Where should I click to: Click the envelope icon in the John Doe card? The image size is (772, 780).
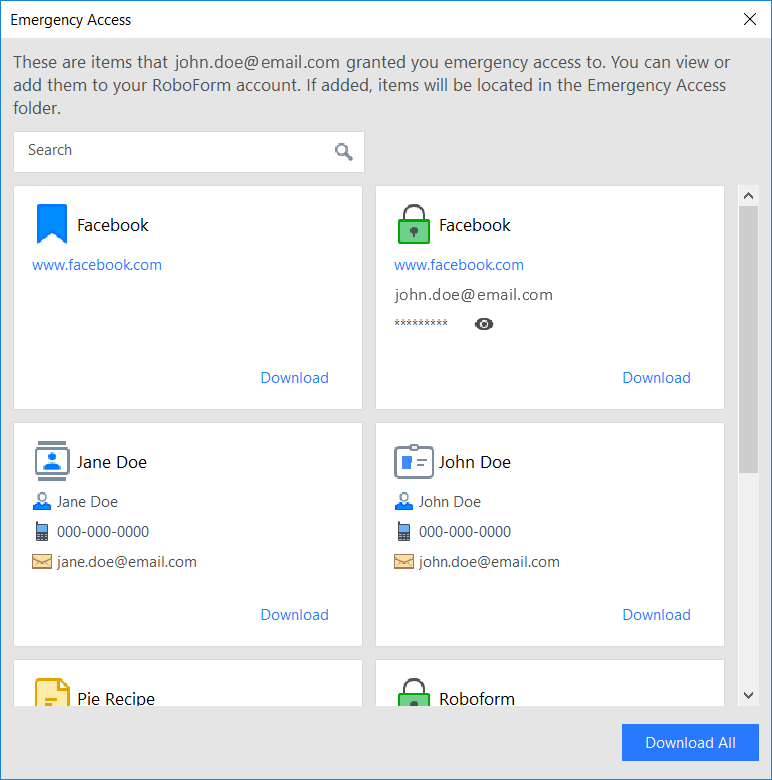tap(404, 562)
